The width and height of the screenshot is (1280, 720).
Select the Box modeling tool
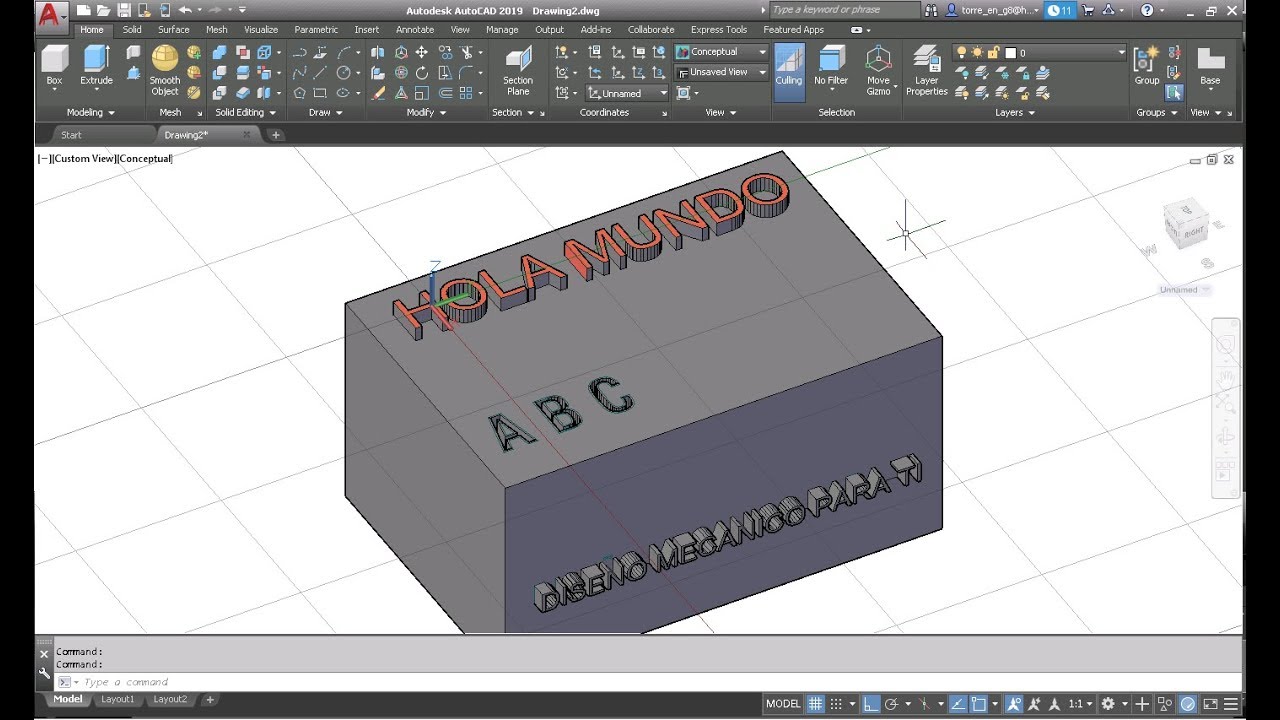tap(54, 66)
